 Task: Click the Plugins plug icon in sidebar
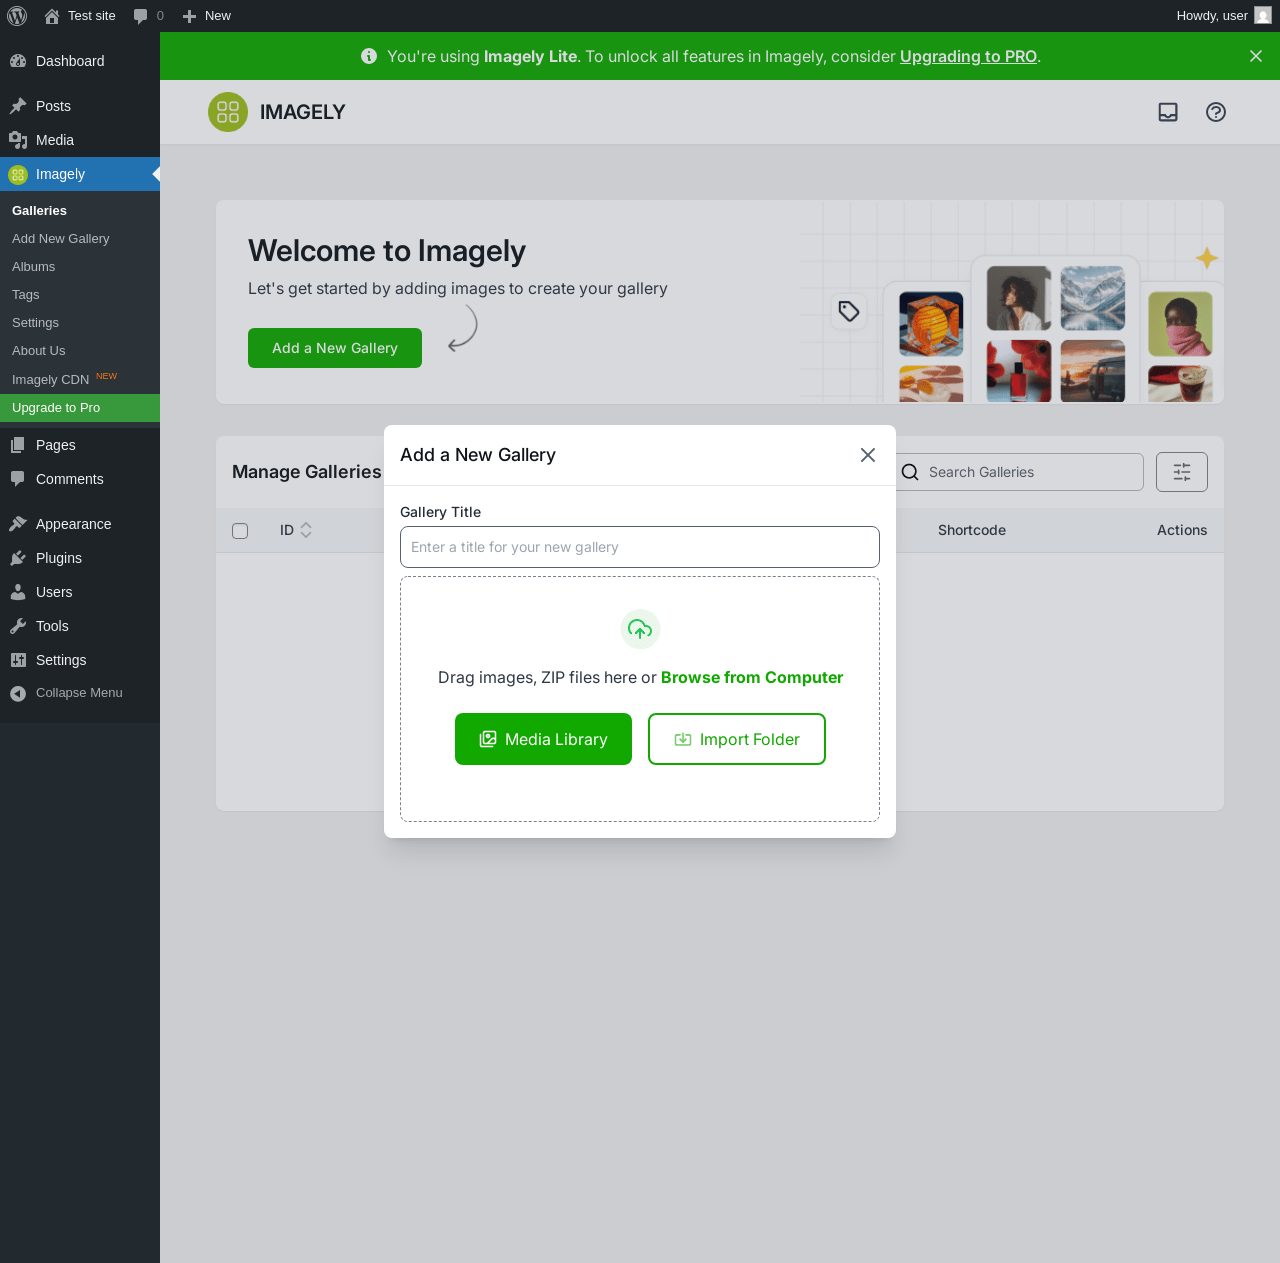[x=18, y=558]
